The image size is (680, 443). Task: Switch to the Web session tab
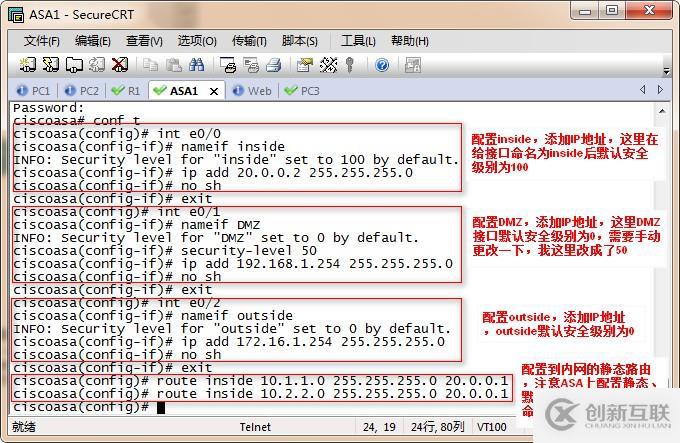(252, 91)
